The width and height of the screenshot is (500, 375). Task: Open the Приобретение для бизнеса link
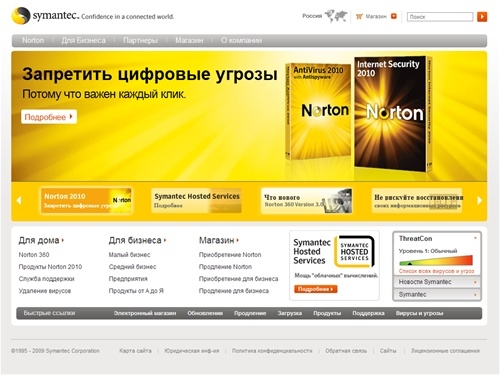[x=238, y=279]
